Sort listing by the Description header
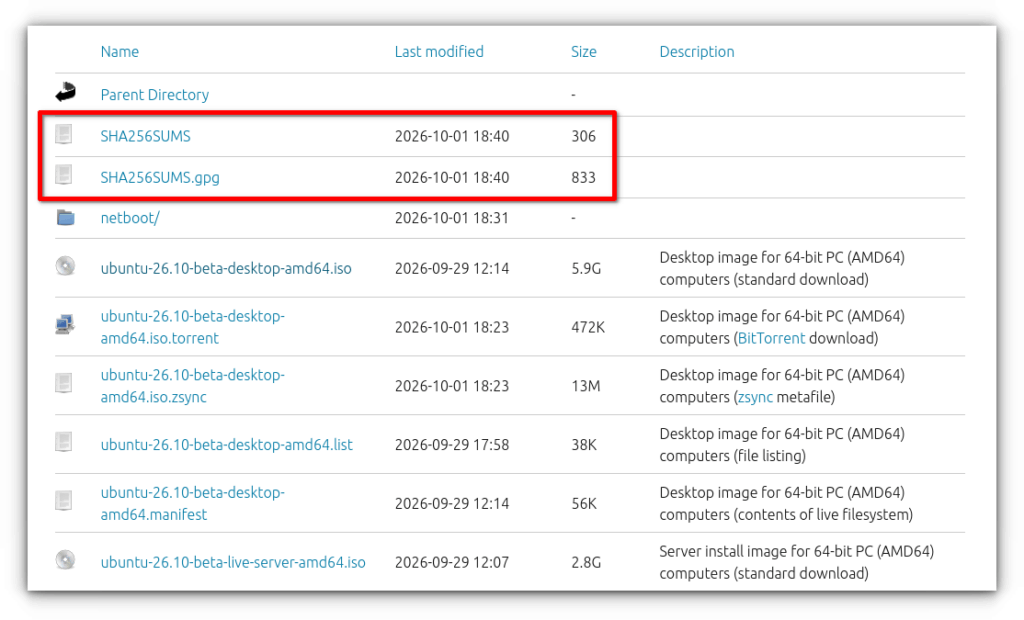The height and width of the screenshot is (620, 1024). 697,52
